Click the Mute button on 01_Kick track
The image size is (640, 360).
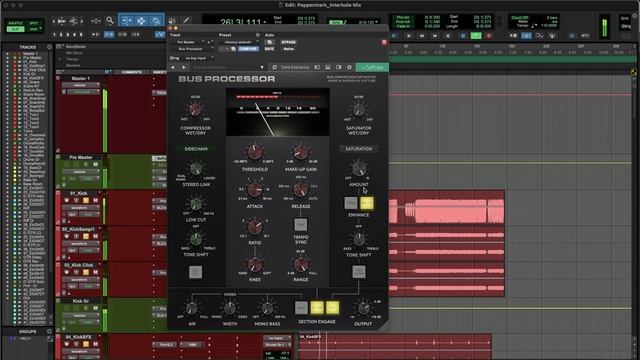point(95,200)
